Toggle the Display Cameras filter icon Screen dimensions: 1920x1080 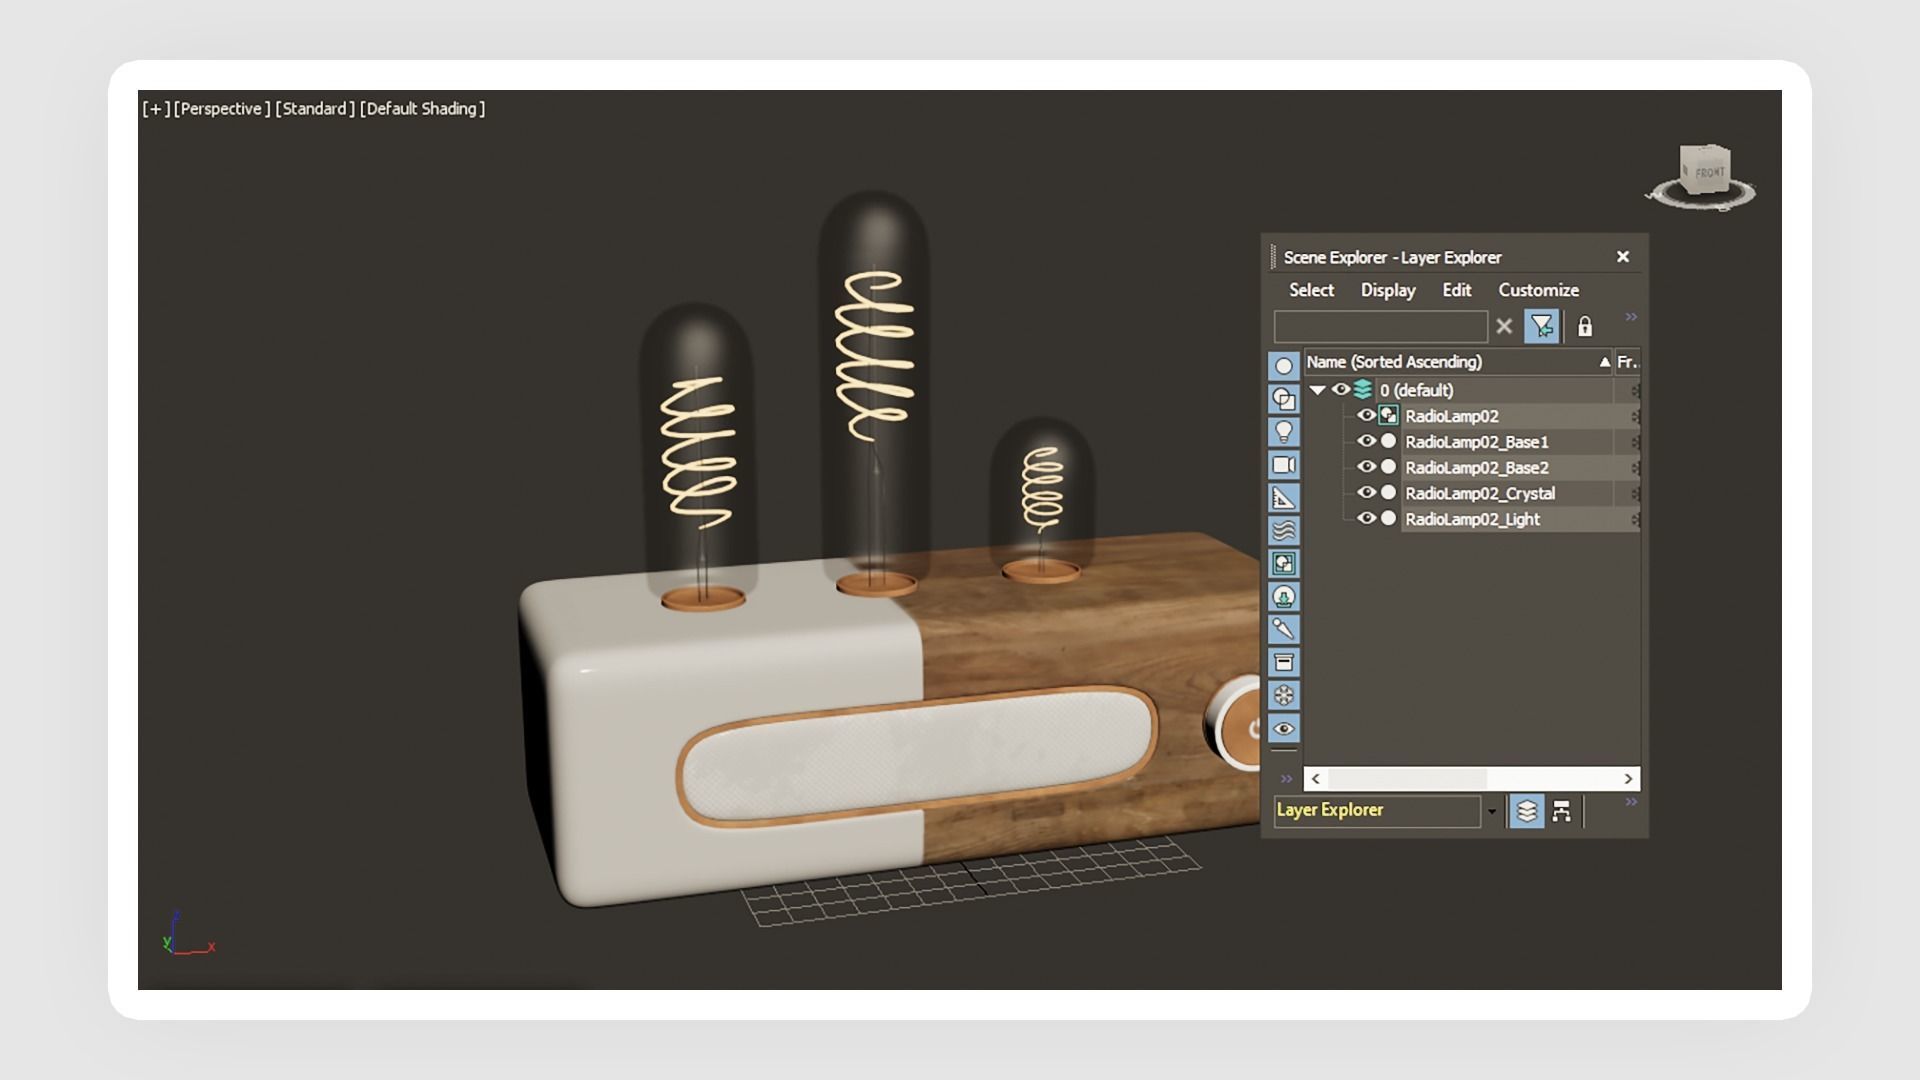1284,465
